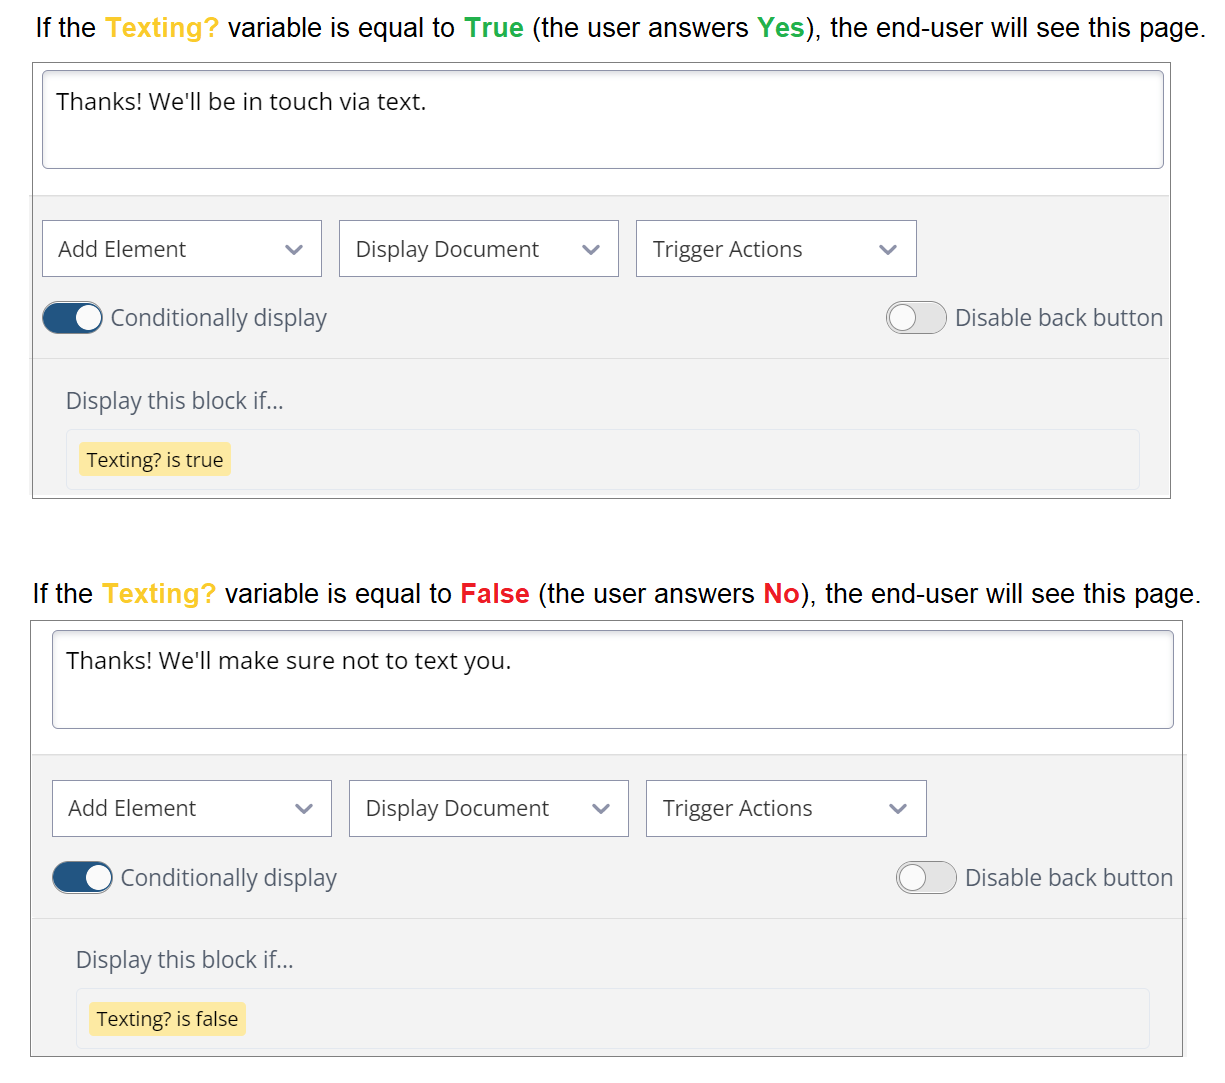1225x1083 pixels.
Task: Open the Trigger Actions dropdown in the first block
Action: point(776,248)
